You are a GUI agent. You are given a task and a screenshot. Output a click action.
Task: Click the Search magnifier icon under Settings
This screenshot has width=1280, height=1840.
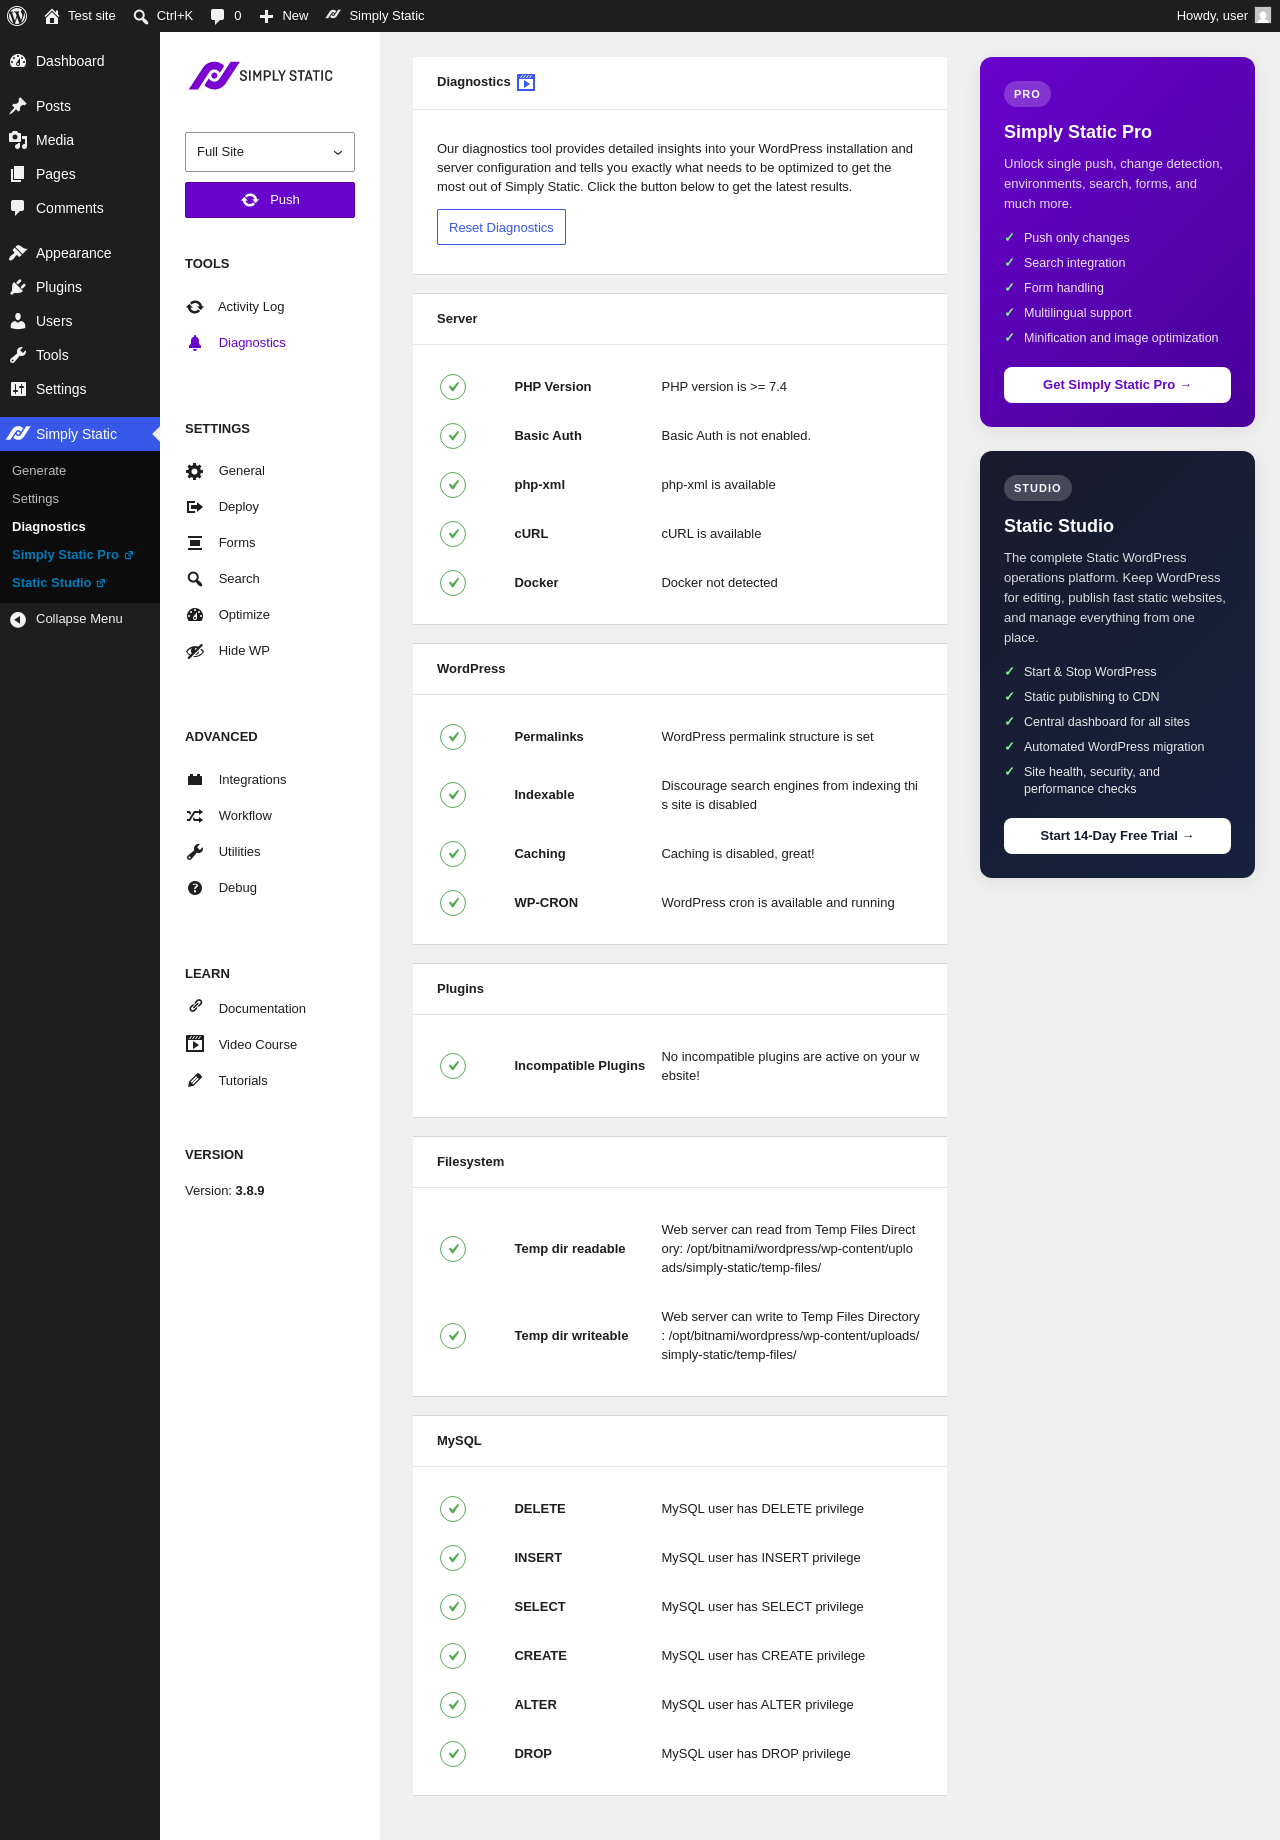click(x=195, y=579)
